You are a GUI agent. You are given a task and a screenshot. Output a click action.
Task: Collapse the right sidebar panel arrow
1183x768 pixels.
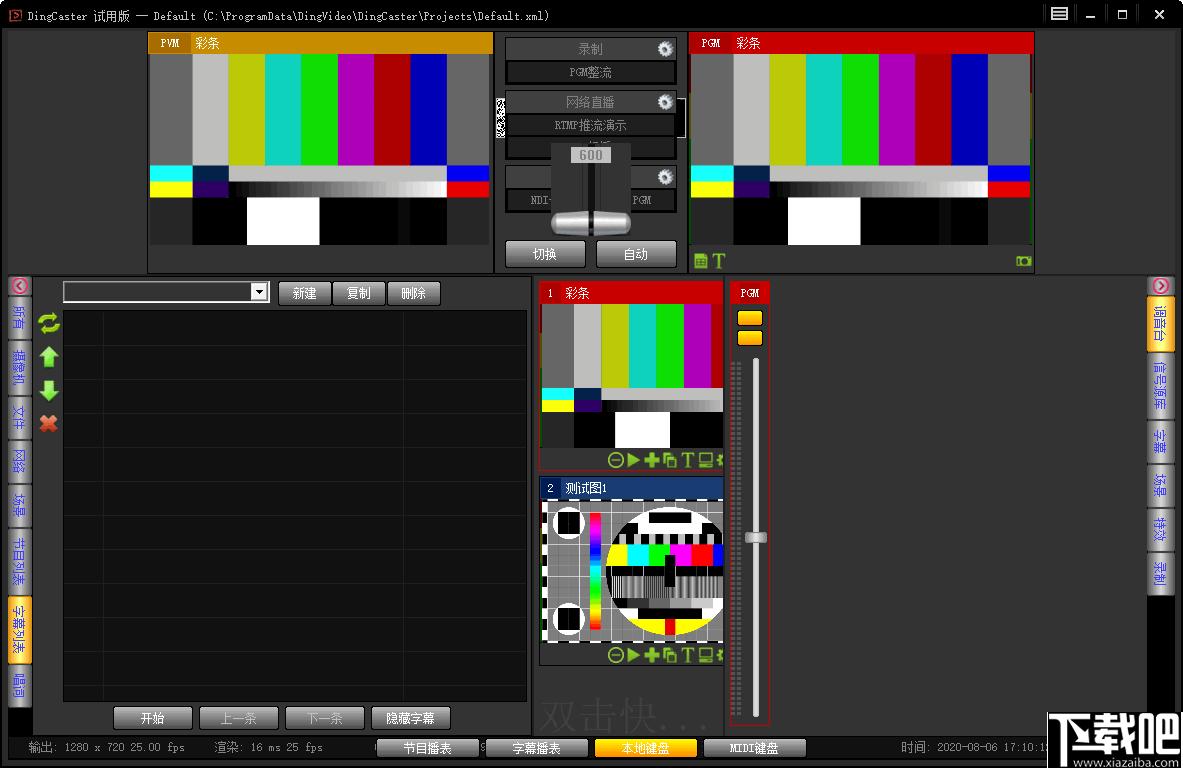[x=1160, y=285]
